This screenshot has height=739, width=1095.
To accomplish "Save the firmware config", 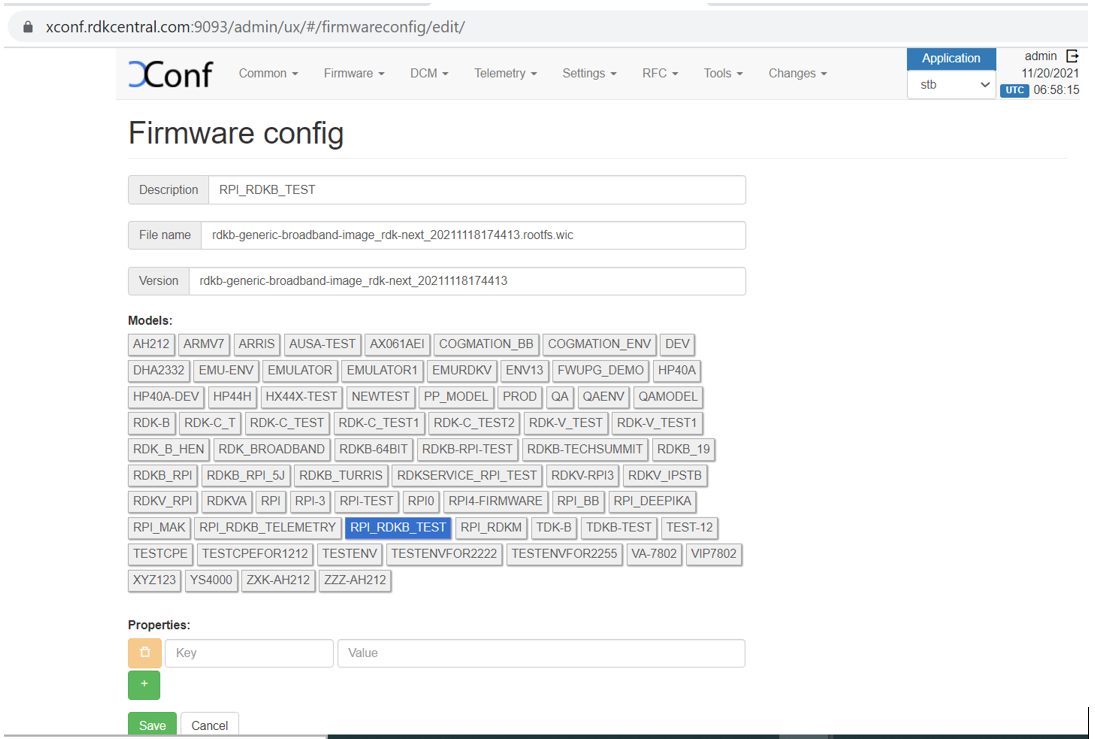I will pos(152,725).
